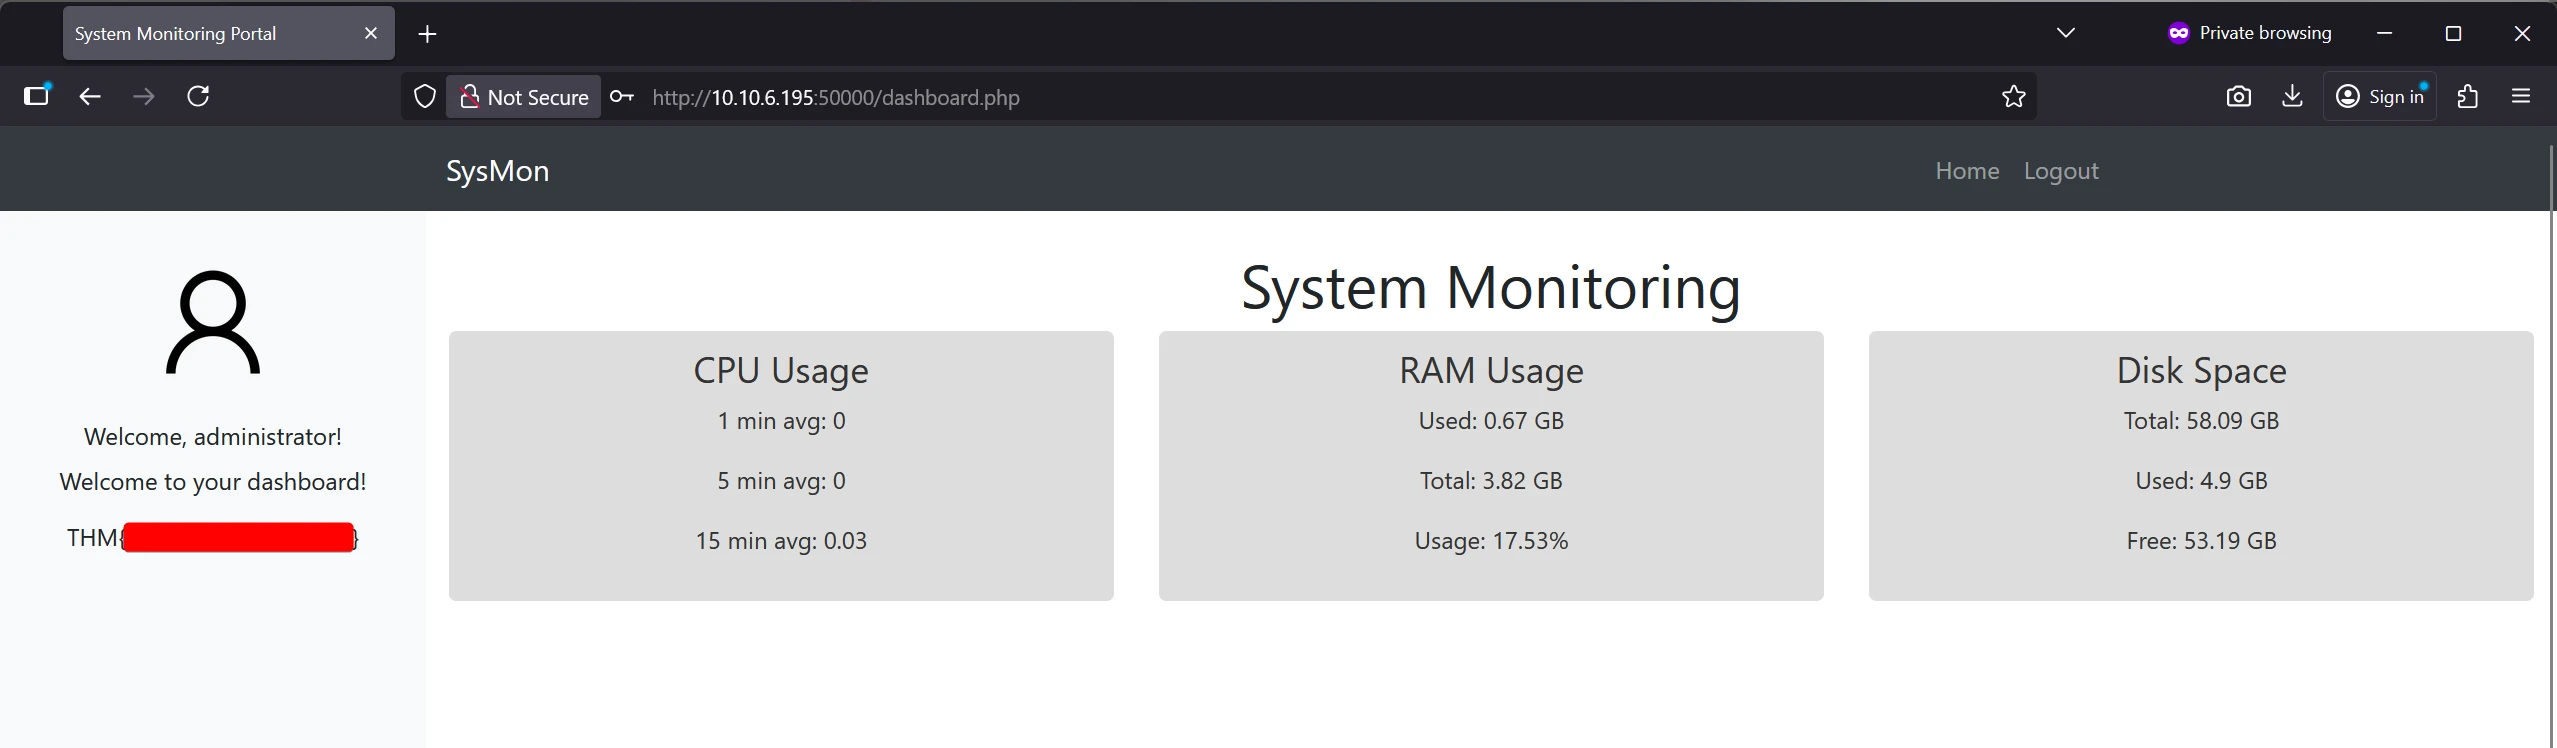Select the System Monitoring Portal tab

200,33
